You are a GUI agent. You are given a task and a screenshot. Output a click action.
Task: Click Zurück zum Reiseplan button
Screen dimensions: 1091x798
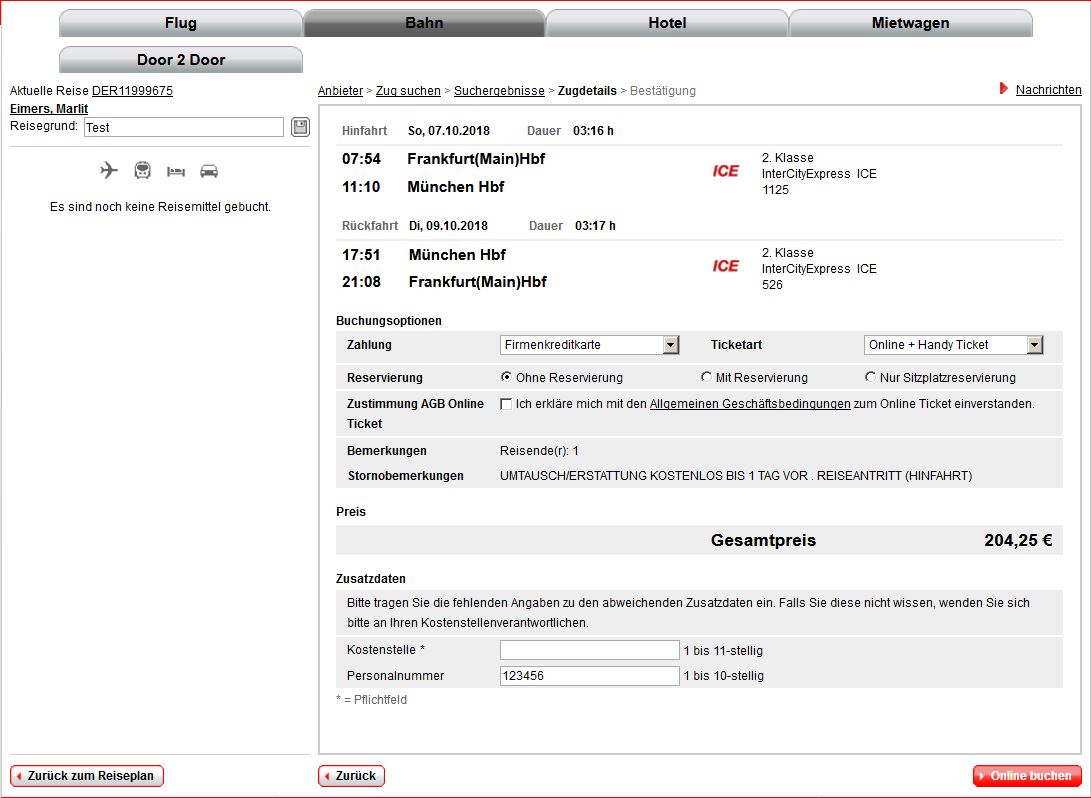(87, 776)
